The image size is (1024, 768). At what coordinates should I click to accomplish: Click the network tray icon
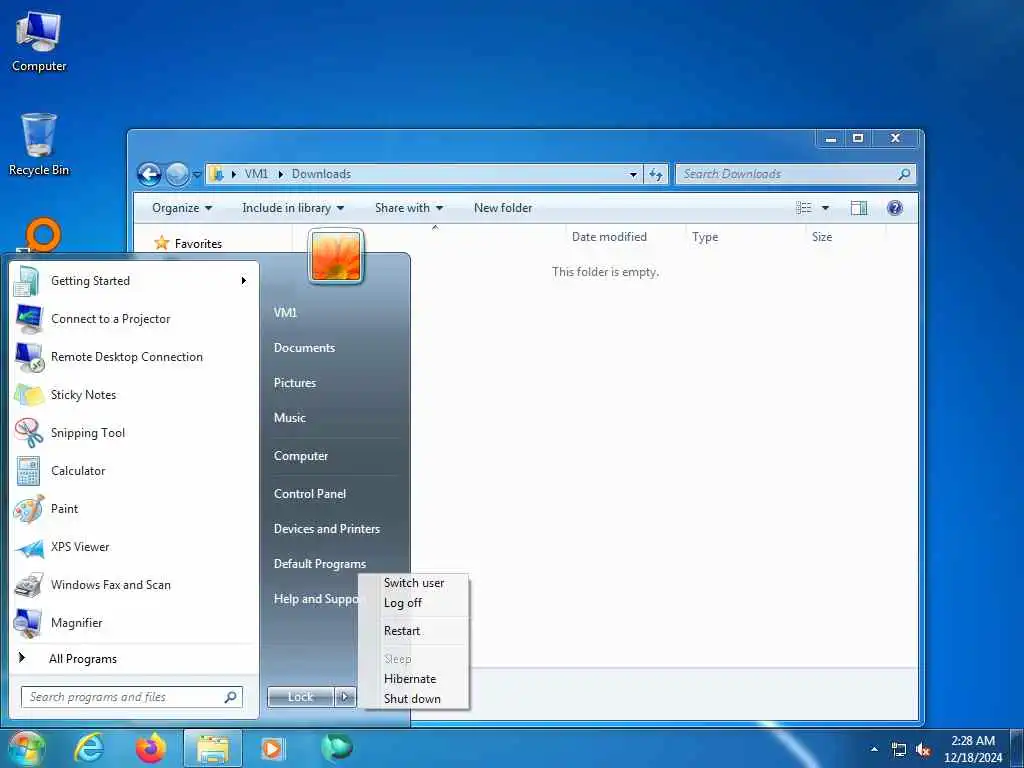[x=899, y=750]
